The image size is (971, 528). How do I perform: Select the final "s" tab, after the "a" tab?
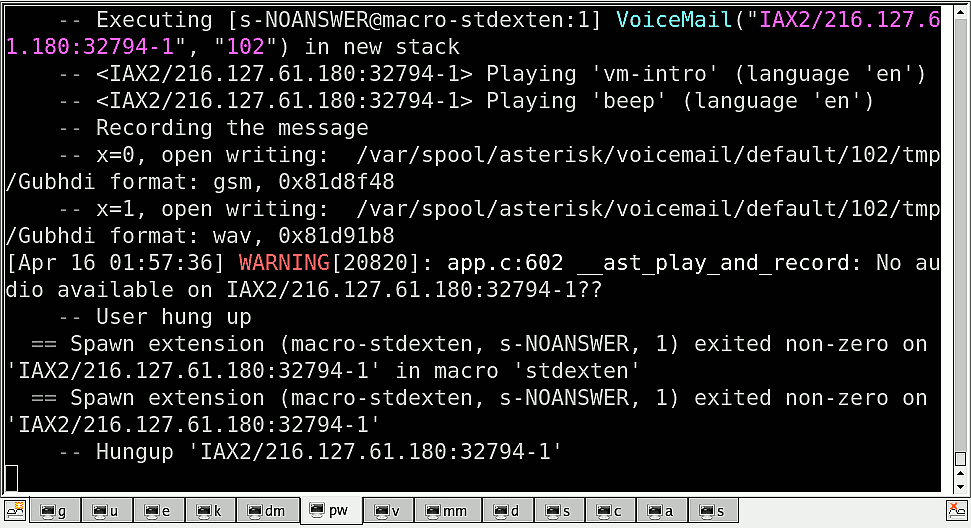[713, 511]
